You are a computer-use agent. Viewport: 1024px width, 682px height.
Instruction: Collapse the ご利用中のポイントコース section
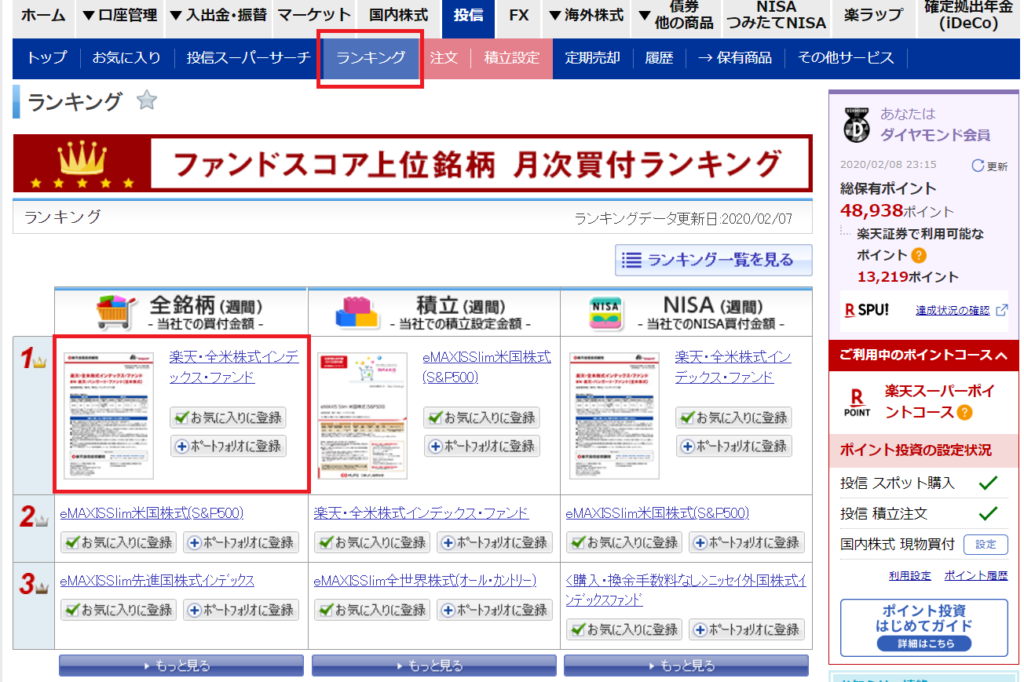[x=923, y=355]
